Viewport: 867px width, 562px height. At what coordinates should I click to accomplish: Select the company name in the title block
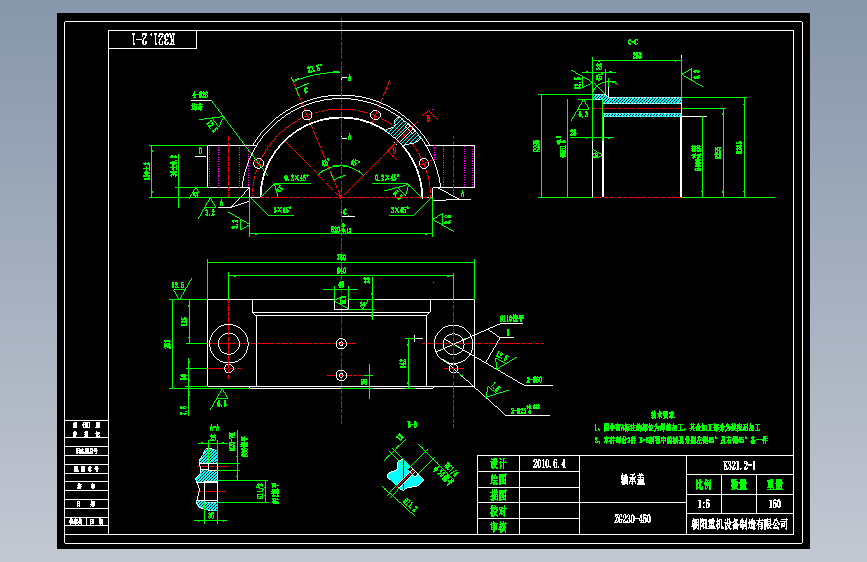coord(739,524)
